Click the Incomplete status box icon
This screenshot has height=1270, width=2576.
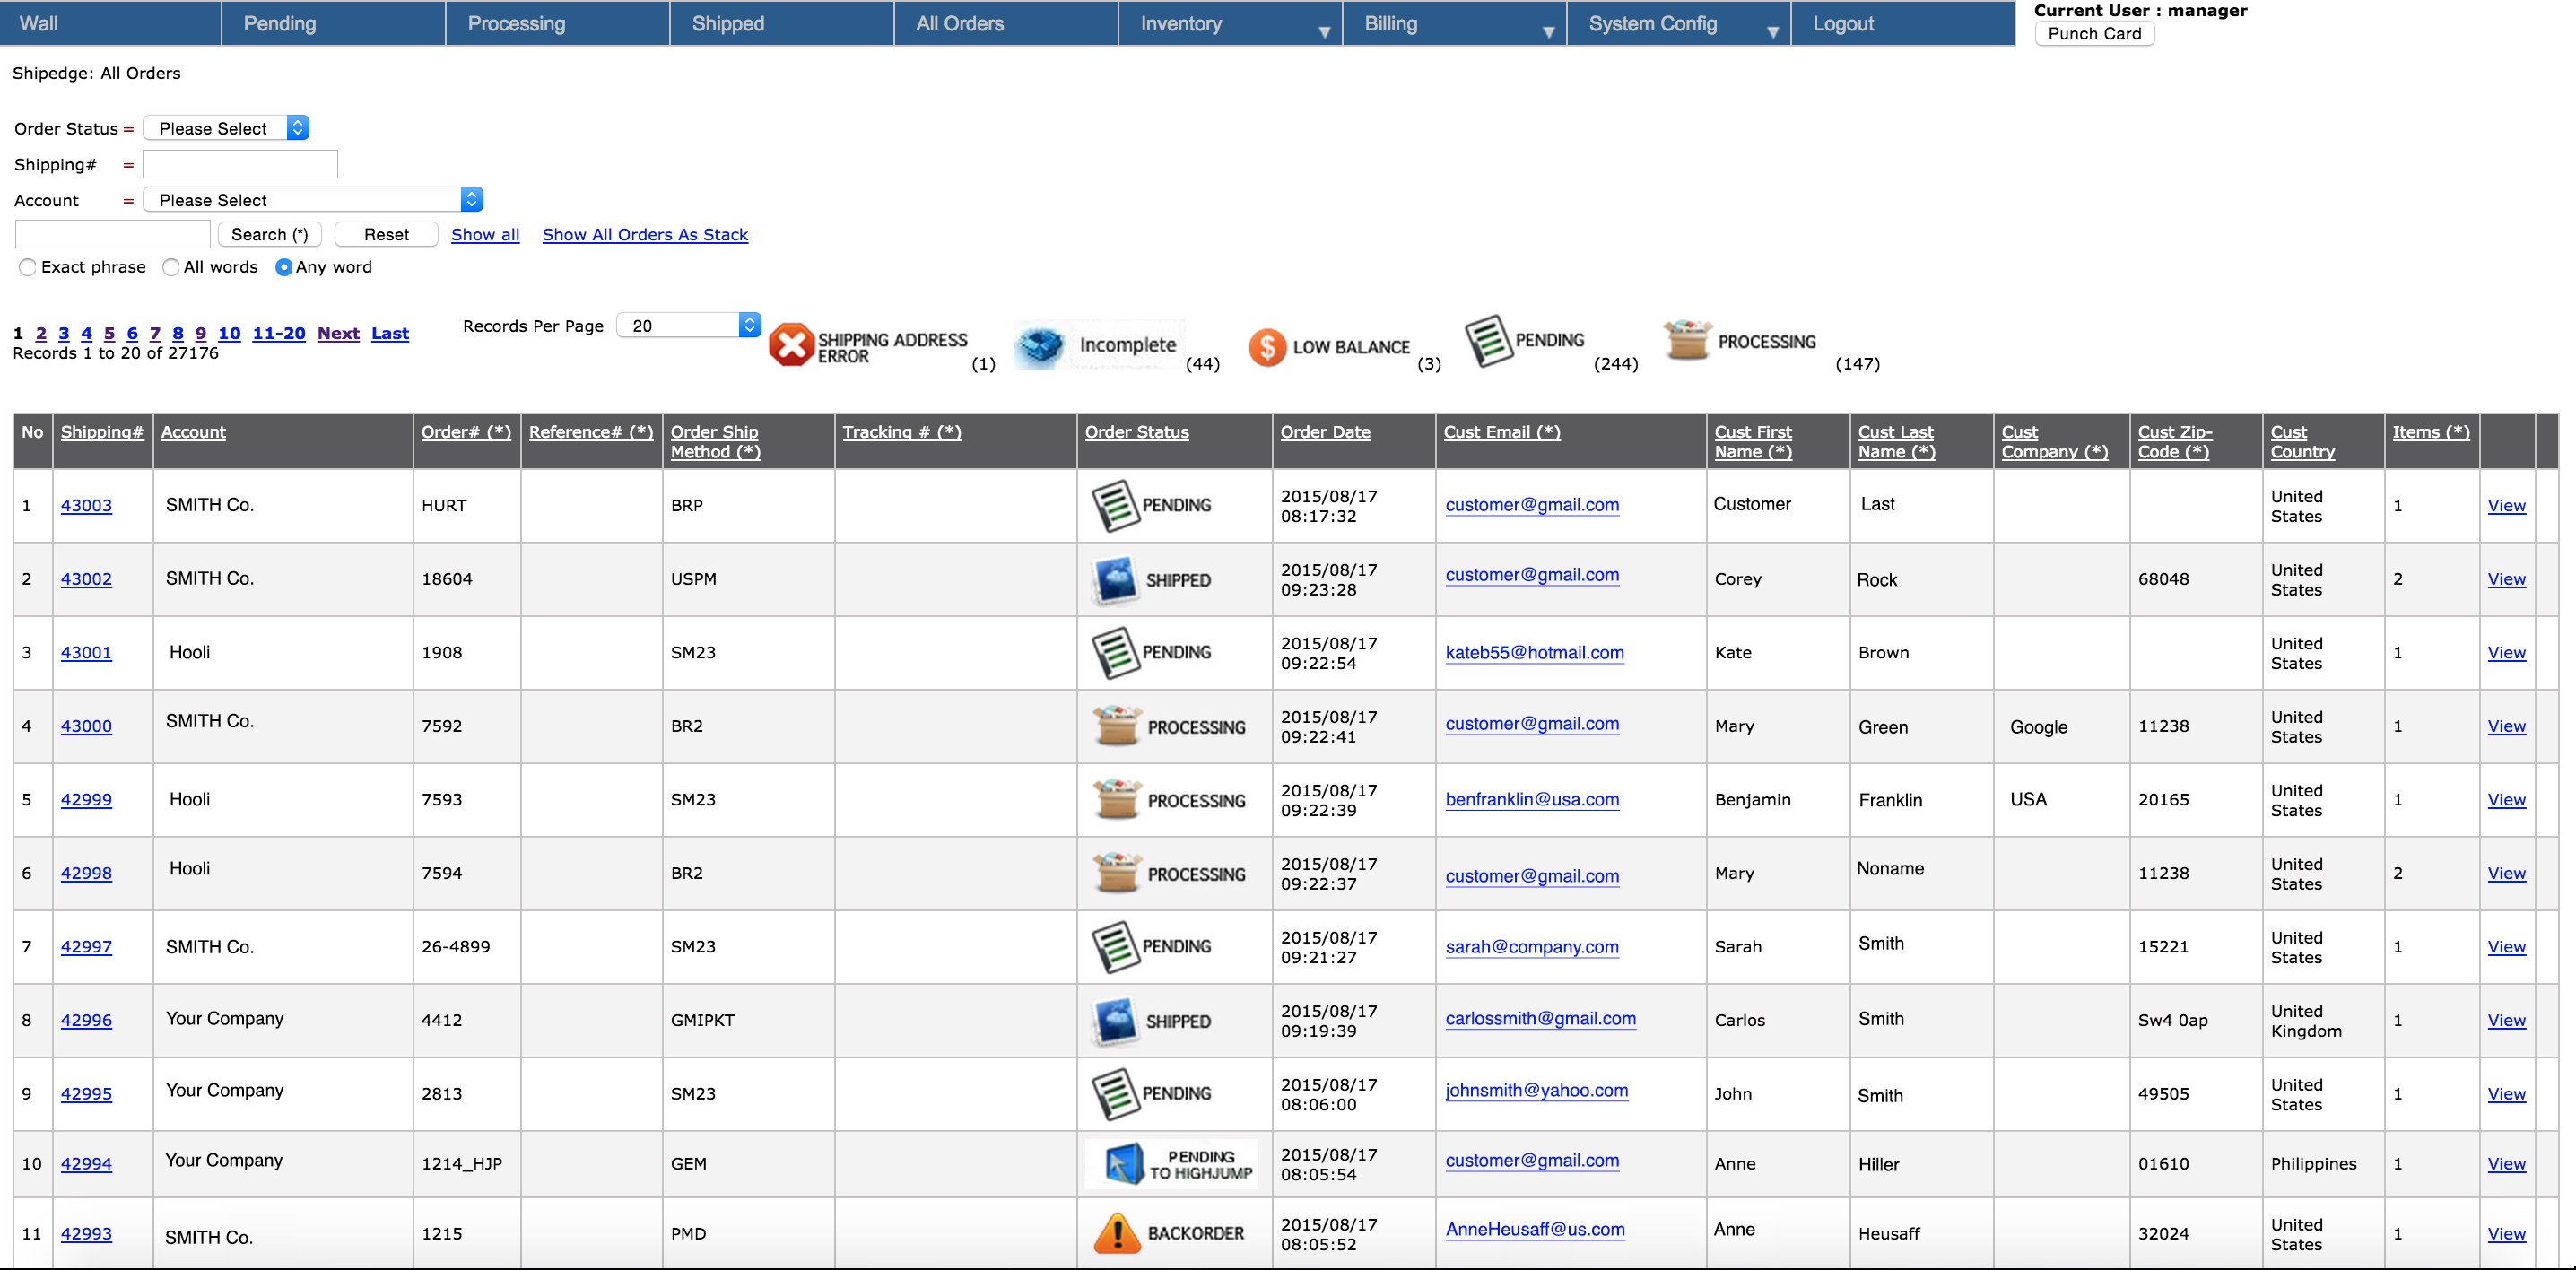[x=1041, y=346]
